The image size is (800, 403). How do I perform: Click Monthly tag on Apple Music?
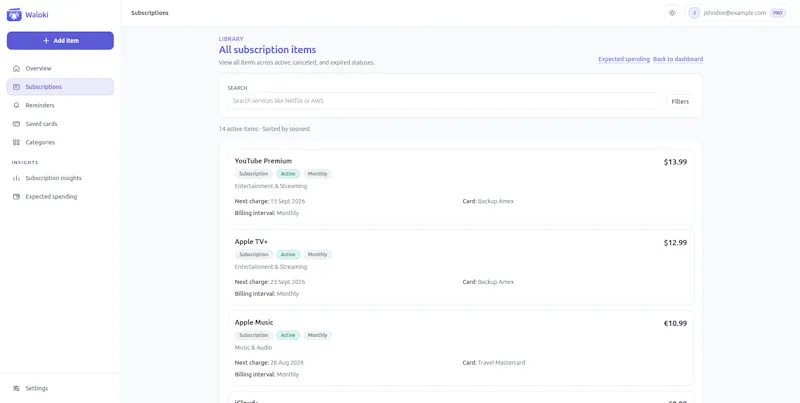coord(317,335)
